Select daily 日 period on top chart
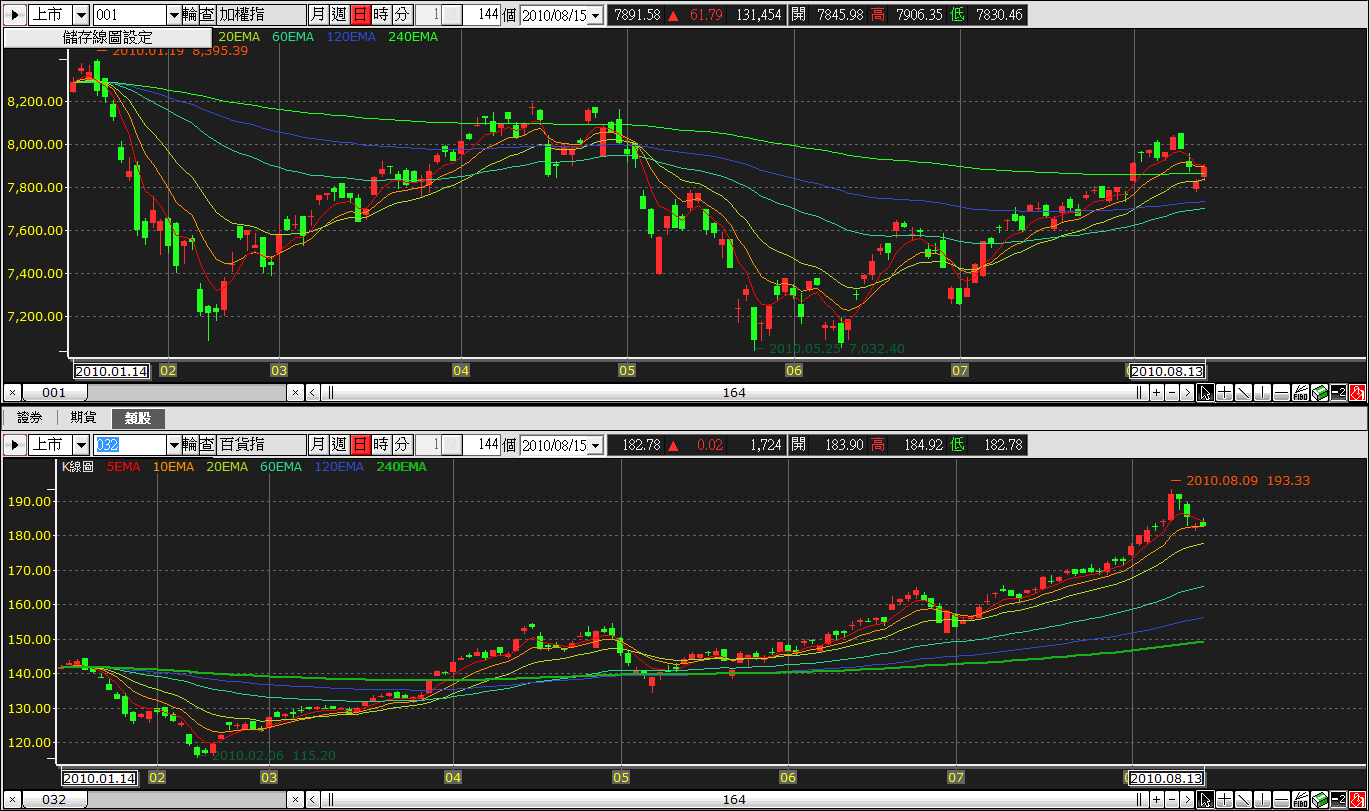Screen dimensions: 1370x811 coord(360,15)
